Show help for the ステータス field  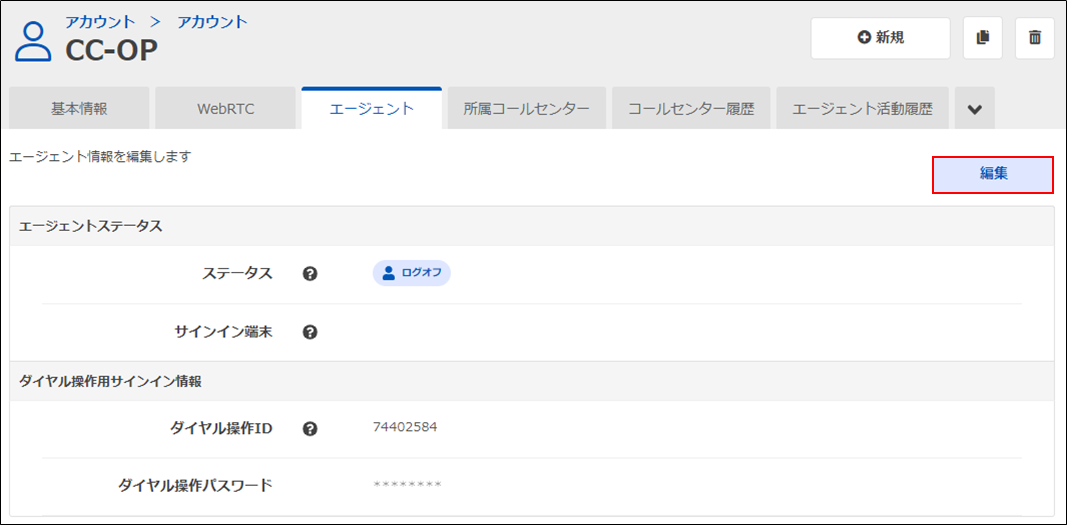[x=310, y=274]
